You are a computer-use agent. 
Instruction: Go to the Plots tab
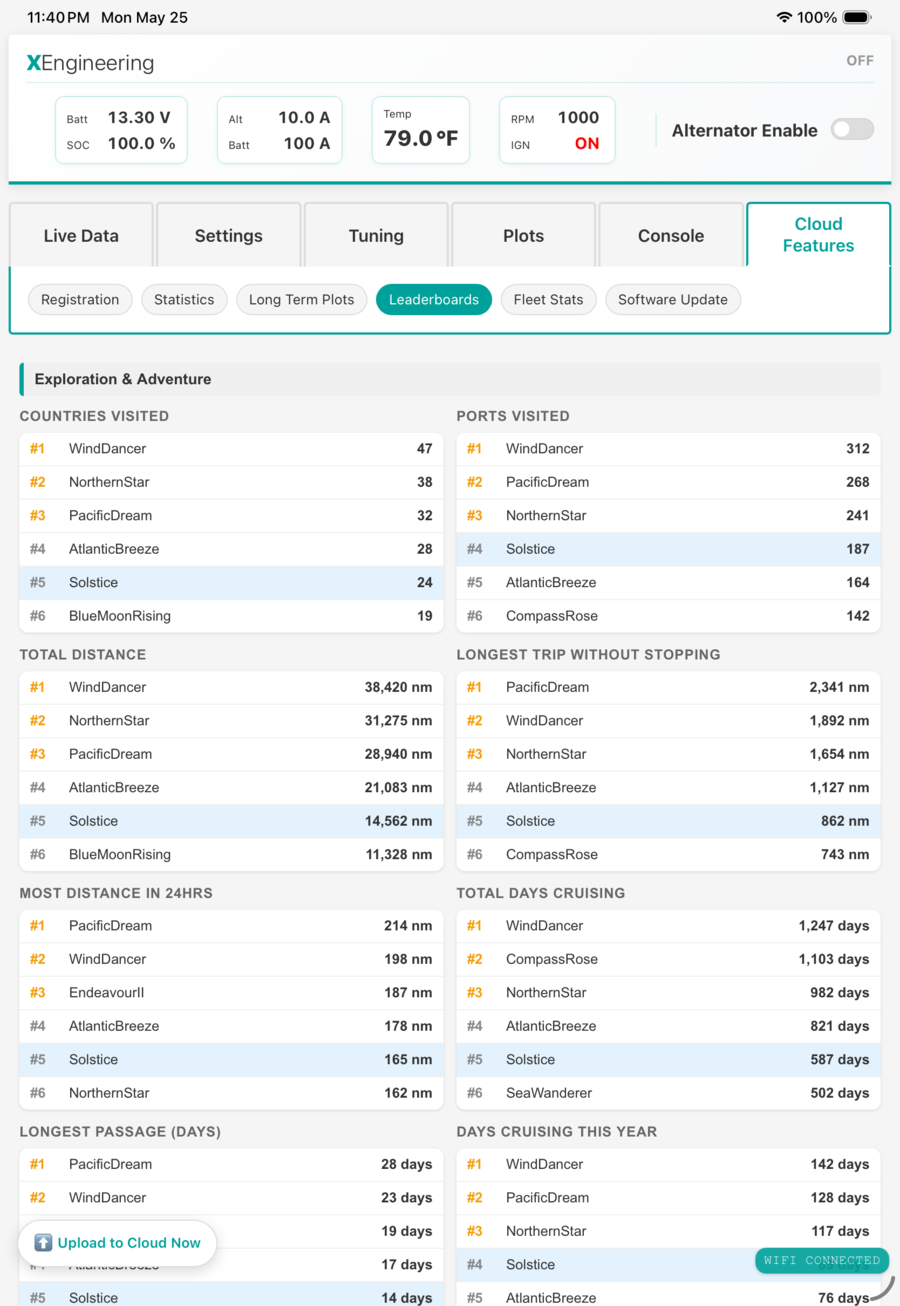click(524, 236)
